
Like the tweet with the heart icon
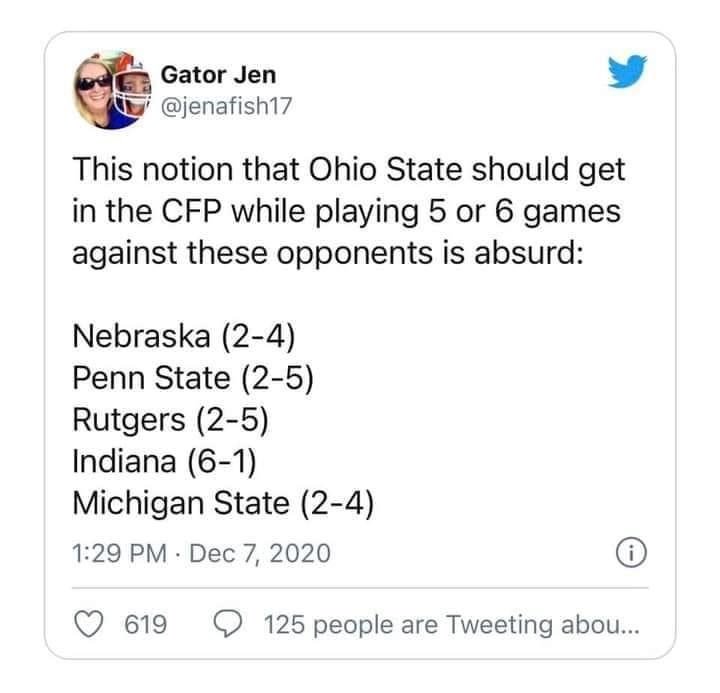(x=89, y=625)
